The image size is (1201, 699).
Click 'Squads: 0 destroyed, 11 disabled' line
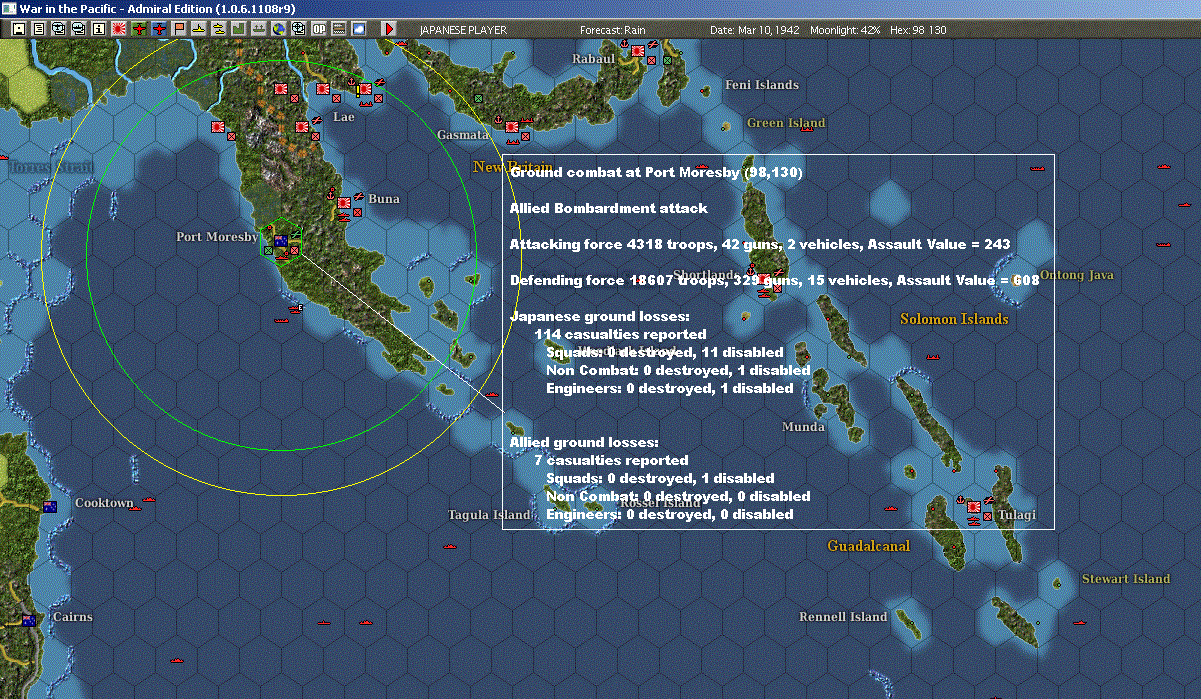pyautogui.click(x=664, y=352)
